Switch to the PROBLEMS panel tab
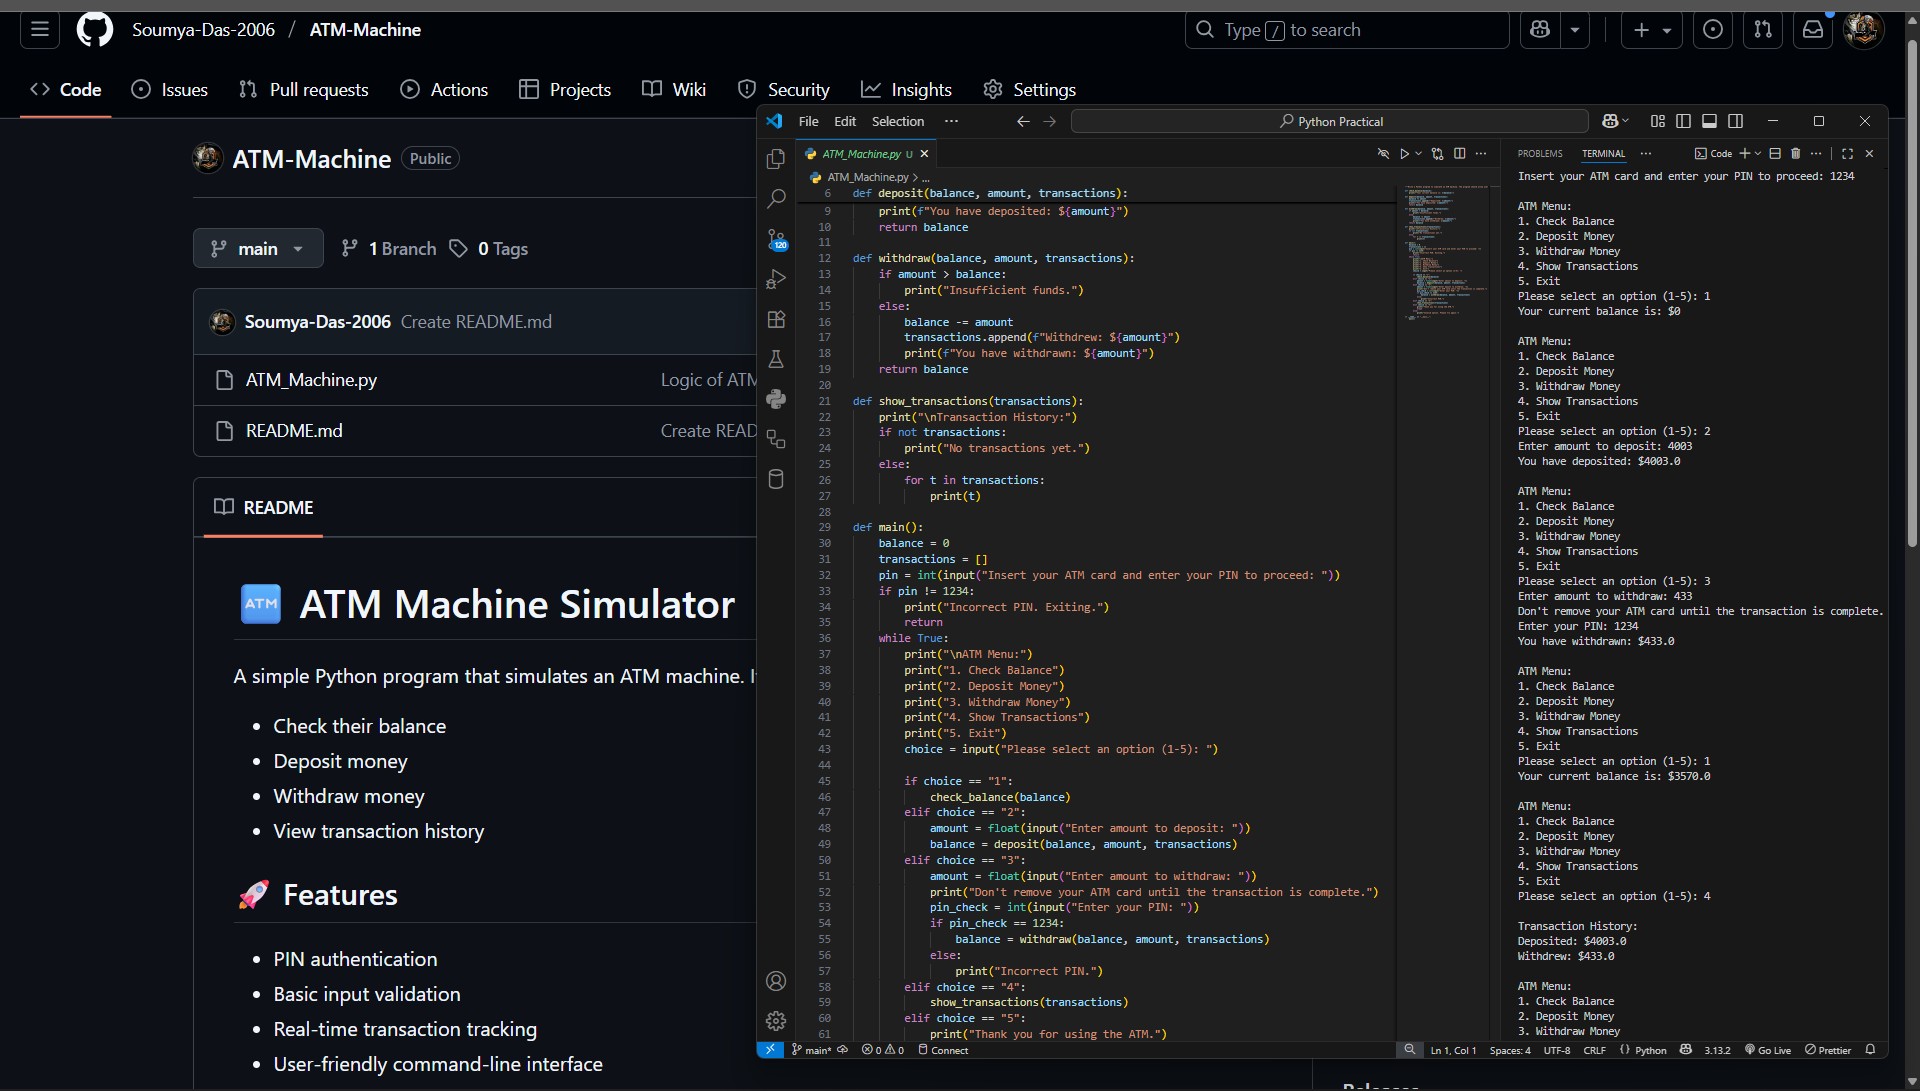 coord(1540,154)
